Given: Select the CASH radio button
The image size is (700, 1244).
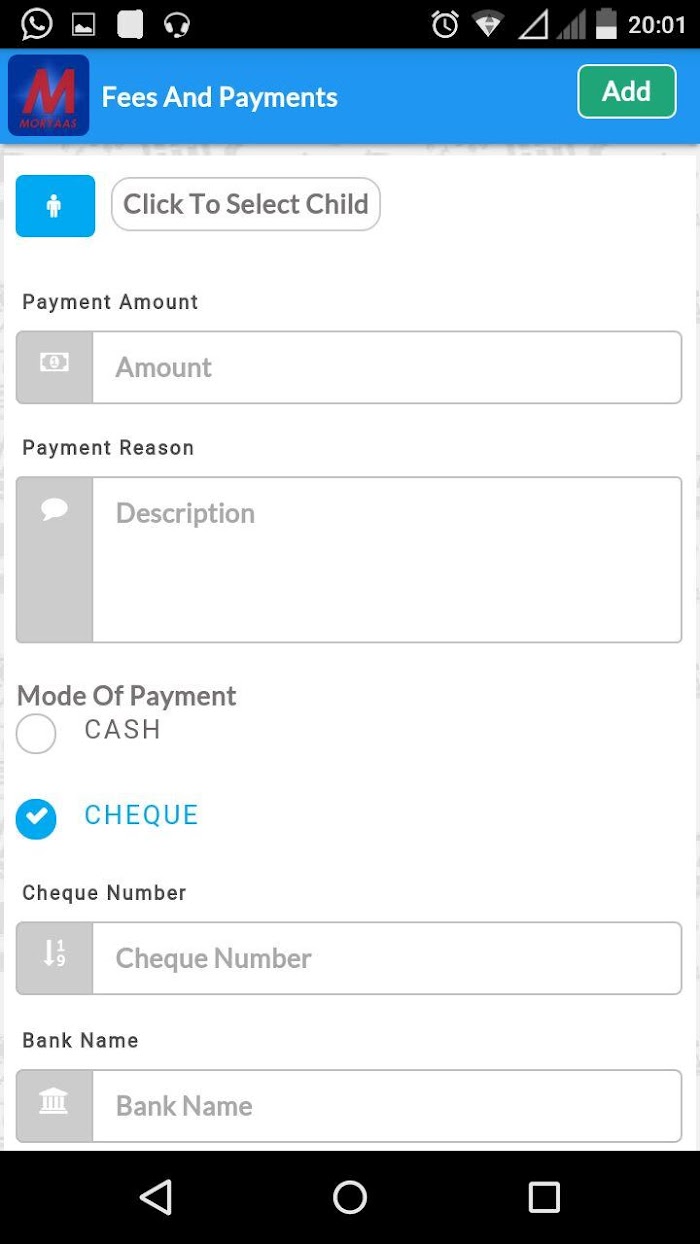Looking at the screenshot, I should coord(36,734).
